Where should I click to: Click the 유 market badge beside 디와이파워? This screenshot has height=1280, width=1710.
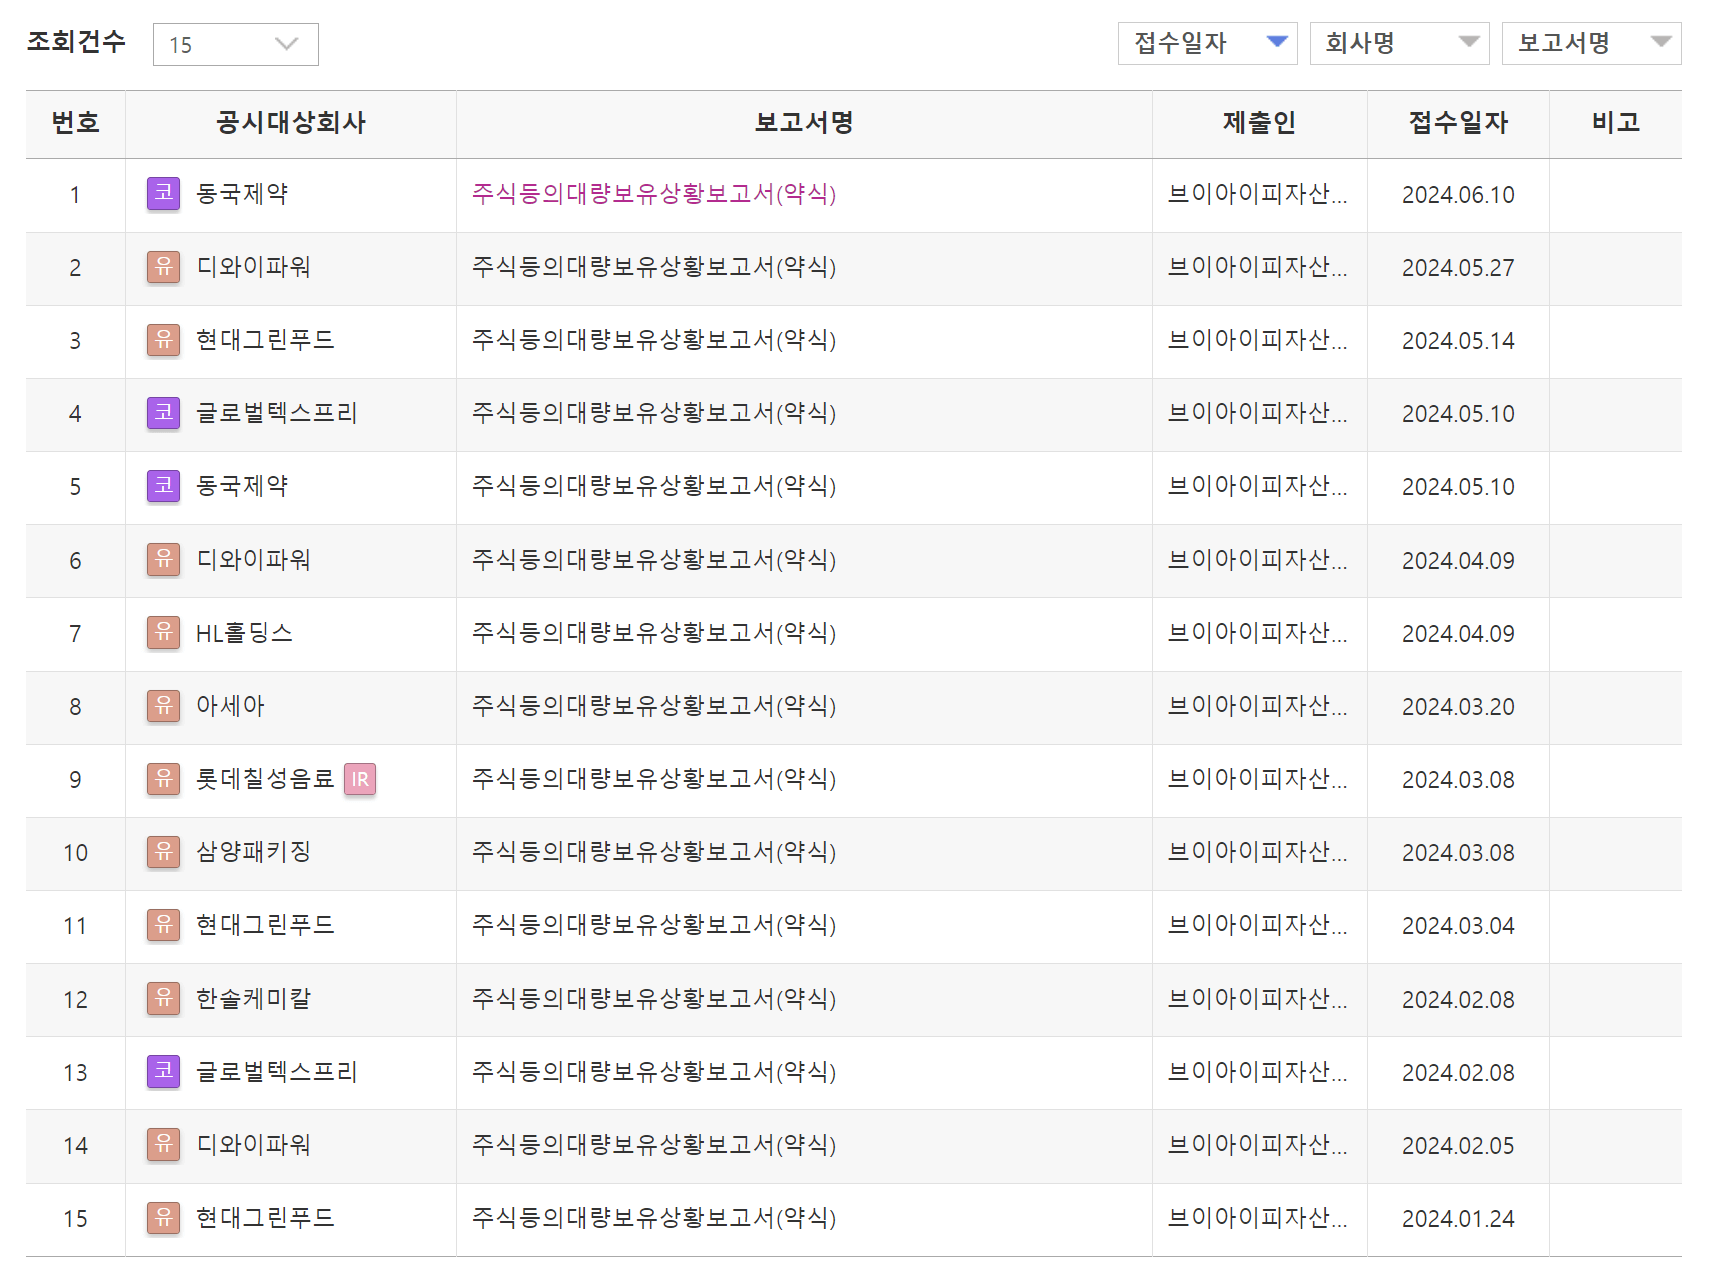pyautogui.click(x=162, y=268)
